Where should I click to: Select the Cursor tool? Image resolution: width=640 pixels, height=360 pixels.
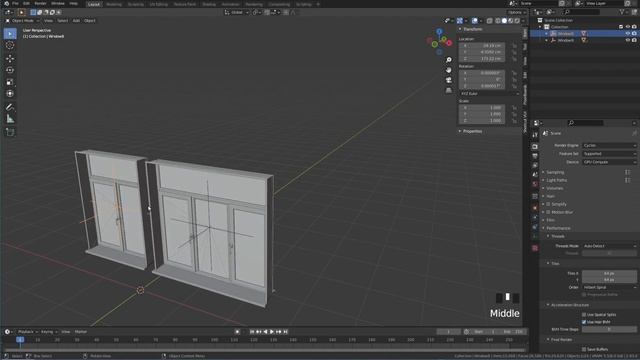(x=10, y=46)
